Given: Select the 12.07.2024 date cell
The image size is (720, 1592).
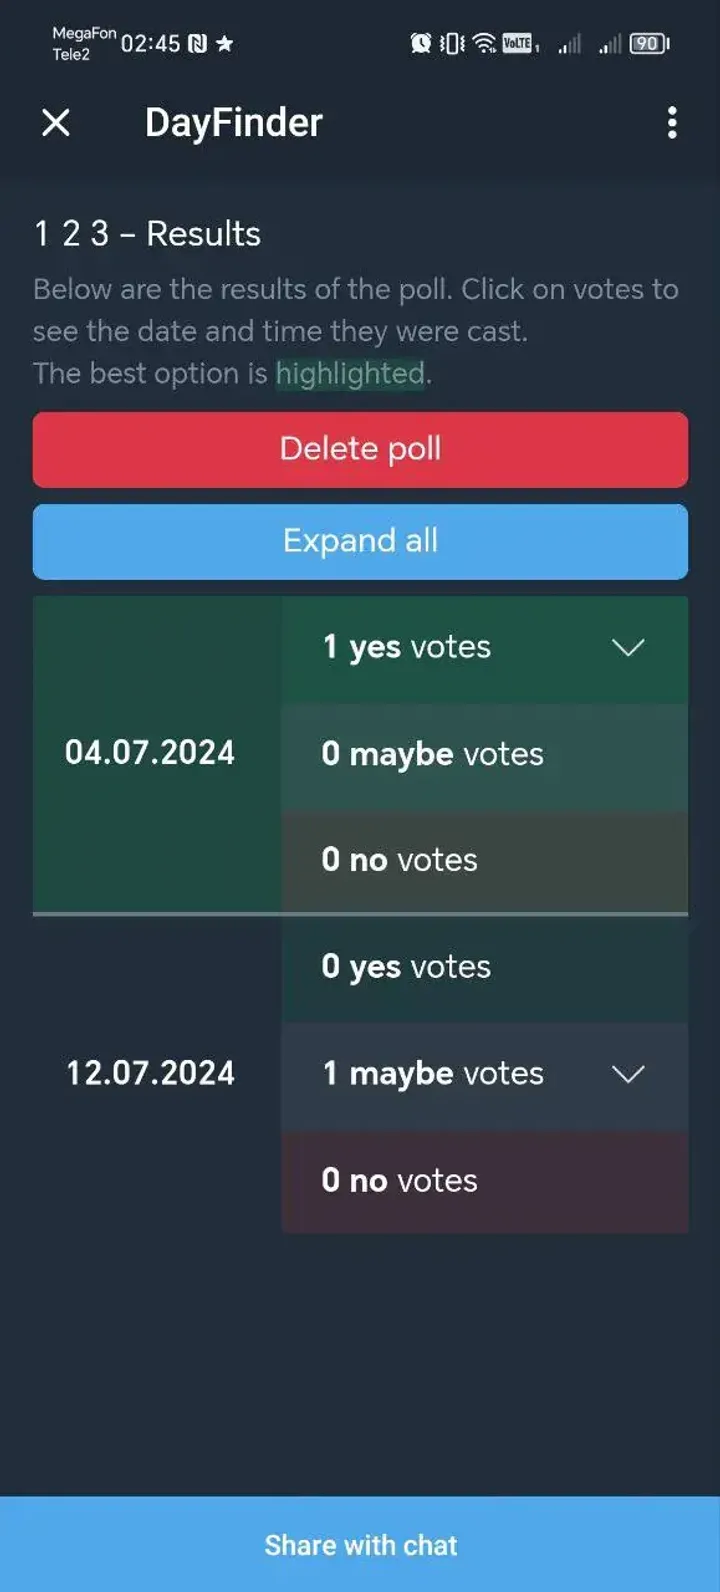Looking at the screenshot, I should (x=151, y=1074).
